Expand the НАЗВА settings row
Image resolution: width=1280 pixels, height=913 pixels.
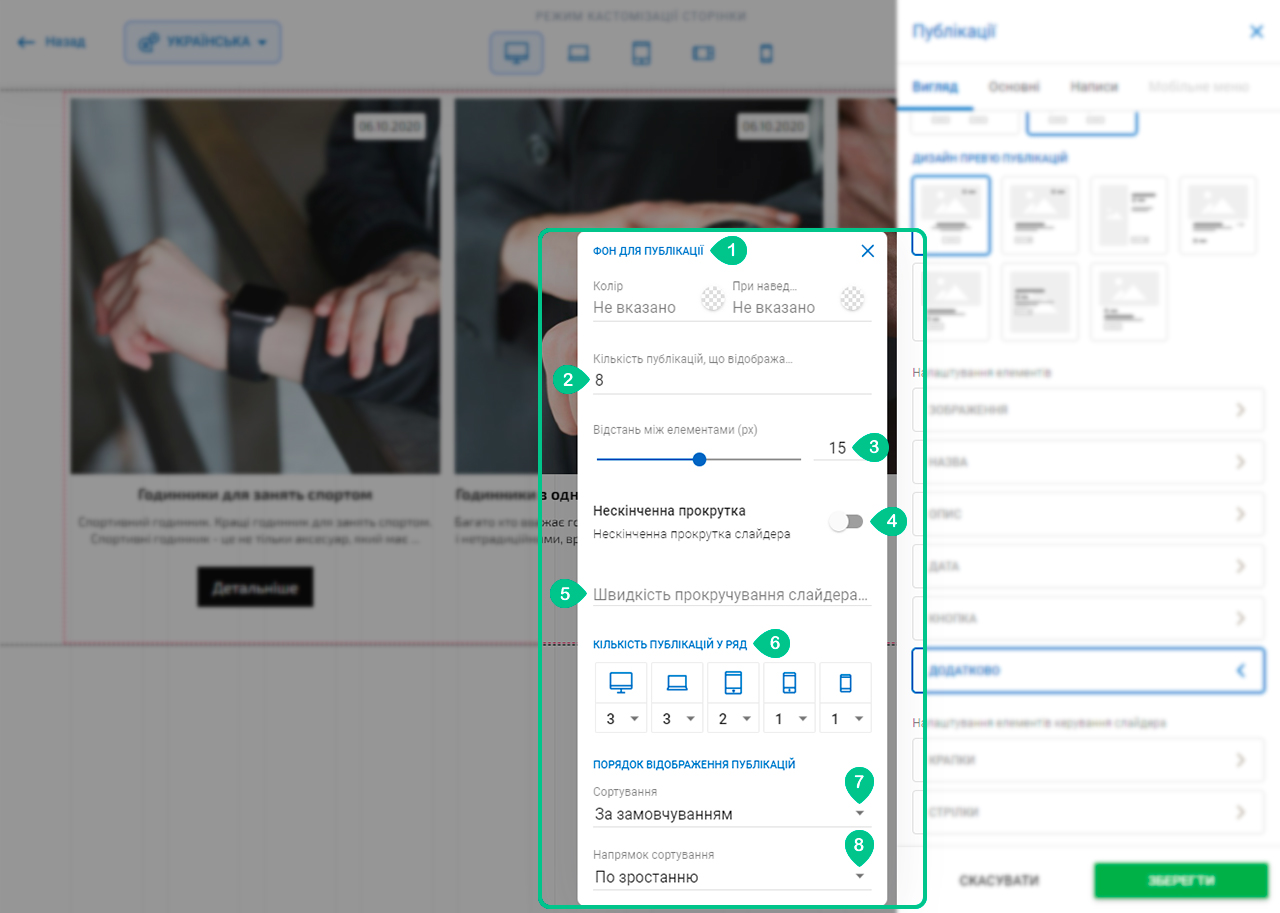(1088, 462)
